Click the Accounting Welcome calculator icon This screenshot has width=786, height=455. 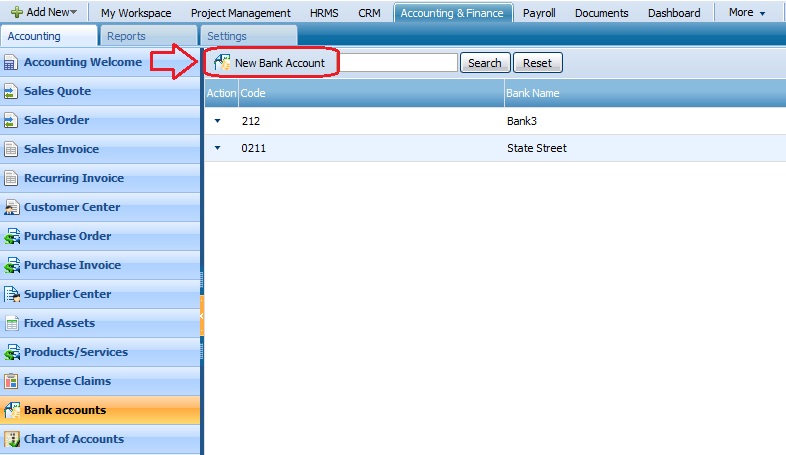[11, 63]
